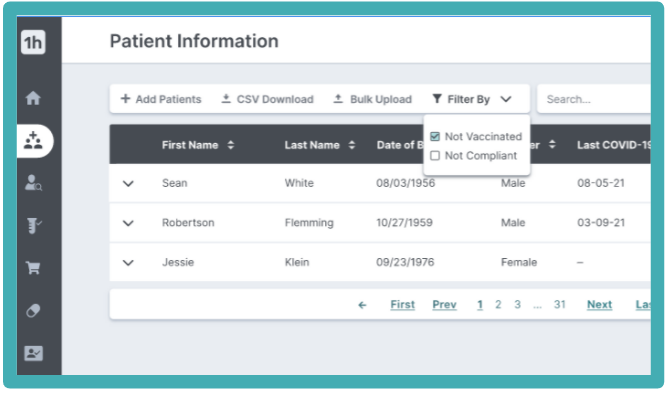The width and height of the screenshot is (668, 394).
Task: Open the ID card check sidebar icon
Action: click(33, 353)
